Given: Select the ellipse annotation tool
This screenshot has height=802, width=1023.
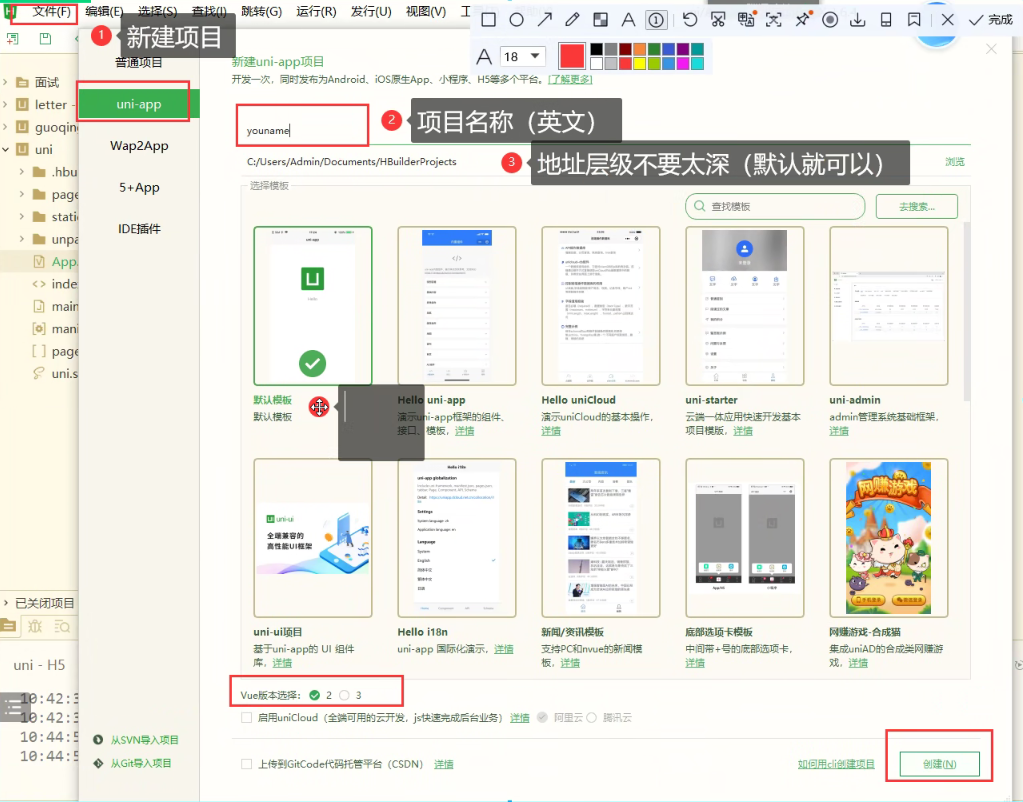Looking at the screenshot, I should tap(516, 20).
